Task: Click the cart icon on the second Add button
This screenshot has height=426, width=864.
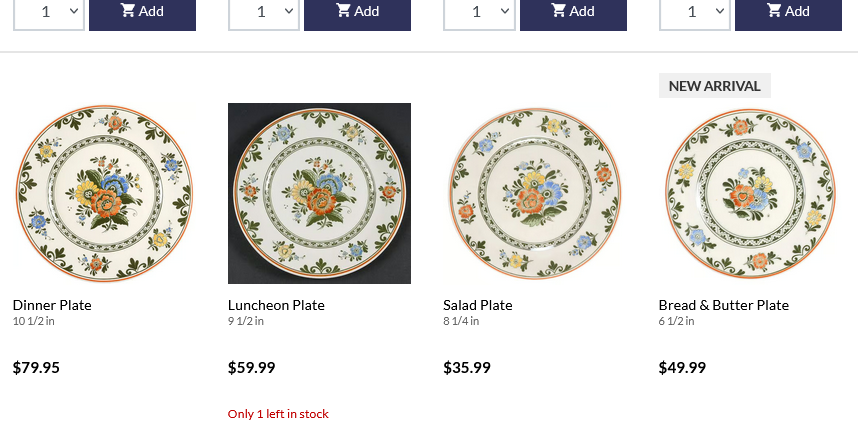Action: click(x=343, y=11)
